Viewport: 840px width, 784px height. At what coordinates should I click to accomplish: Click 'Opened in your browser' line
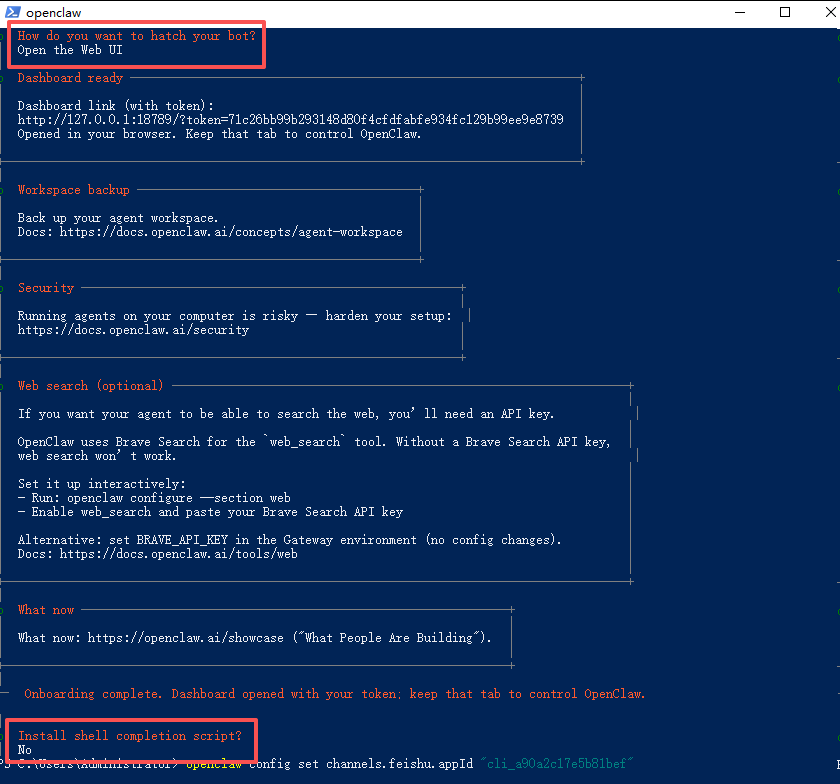pos(219,134)
